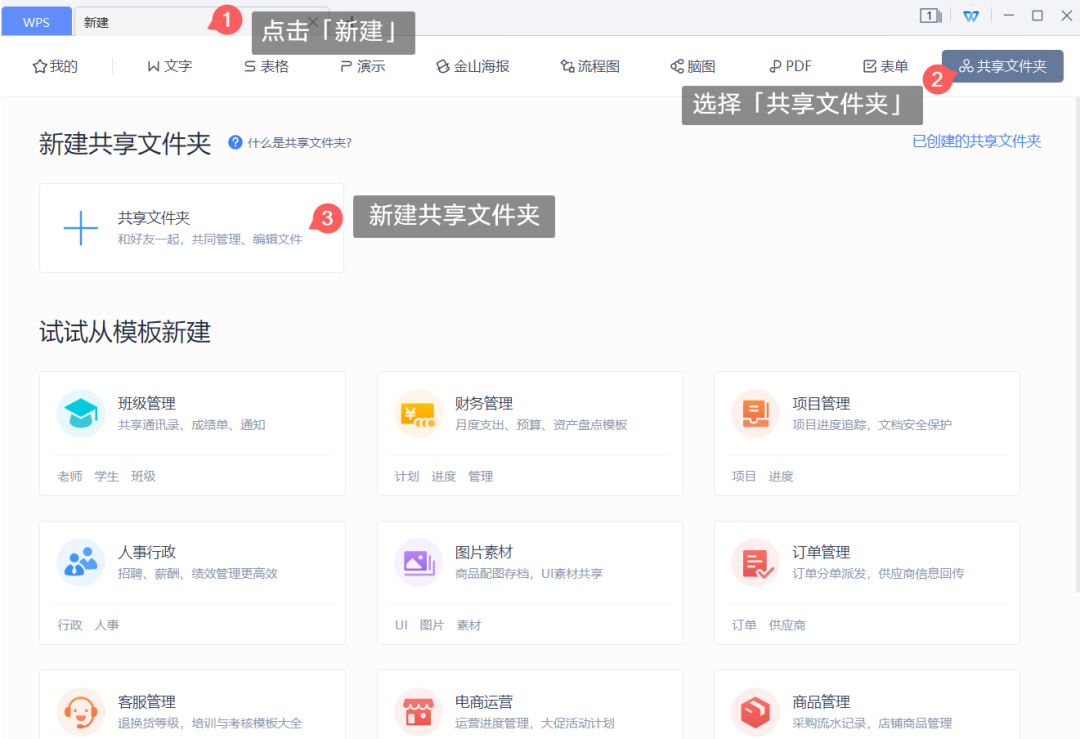Click the window count icon in title bar
1080x739 pixels.
931,15
